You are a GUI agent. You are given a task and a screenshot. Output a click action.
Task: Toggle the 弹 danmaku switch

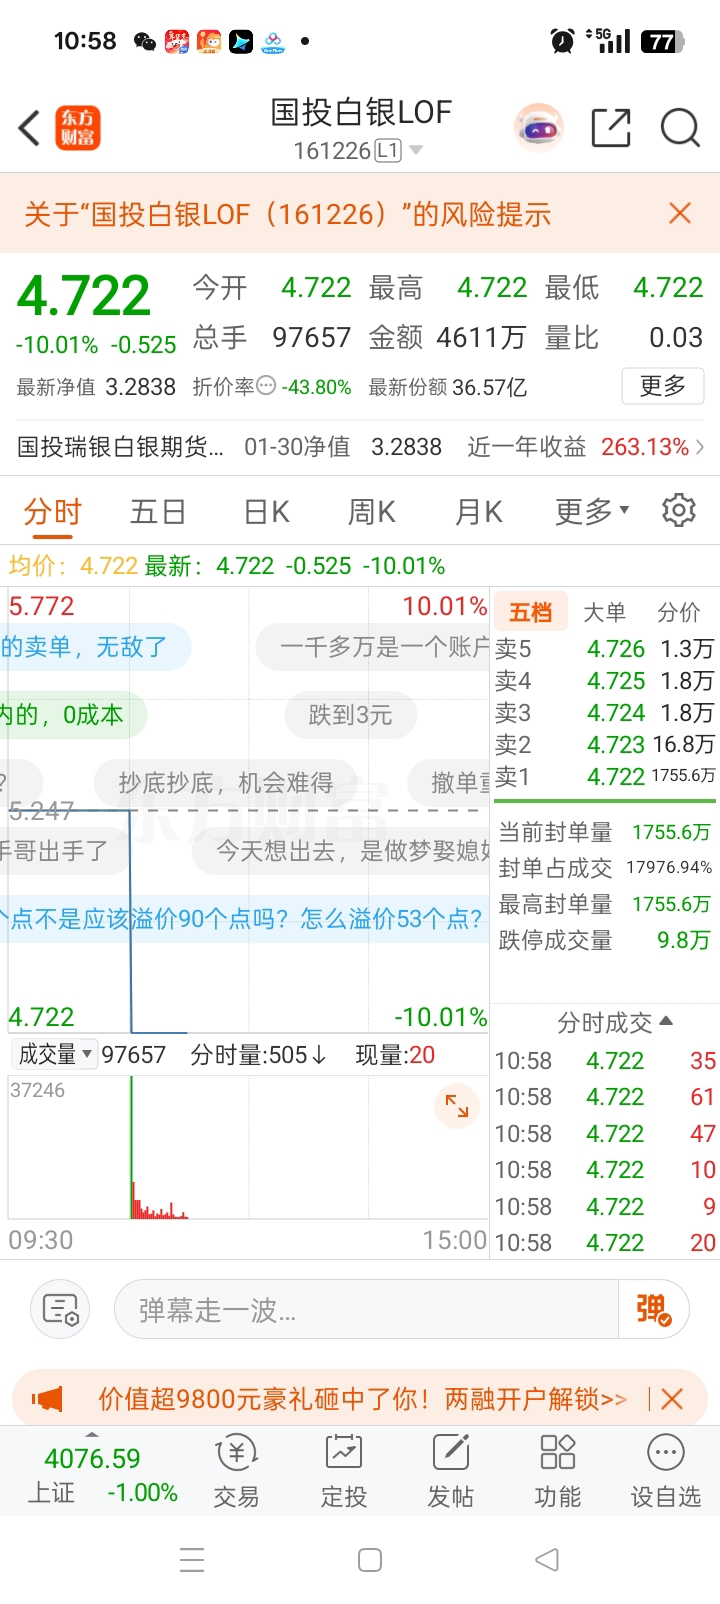(653, 1309)
